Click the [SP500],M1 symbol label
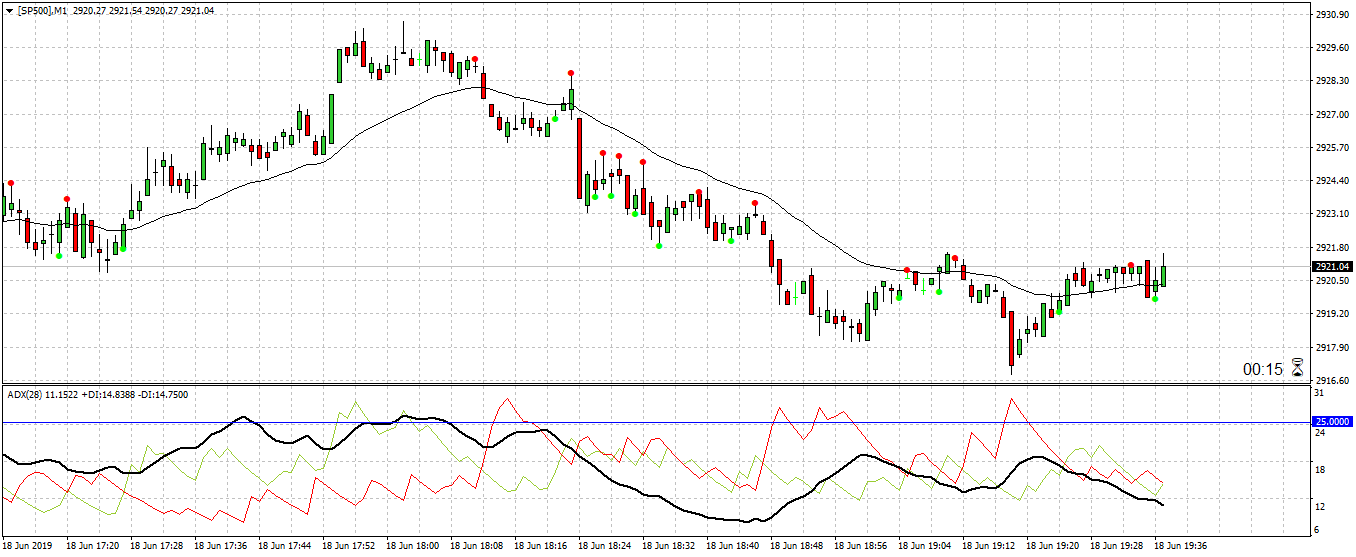Screen dimensions: 1356x557 click(x=42, y=10)
